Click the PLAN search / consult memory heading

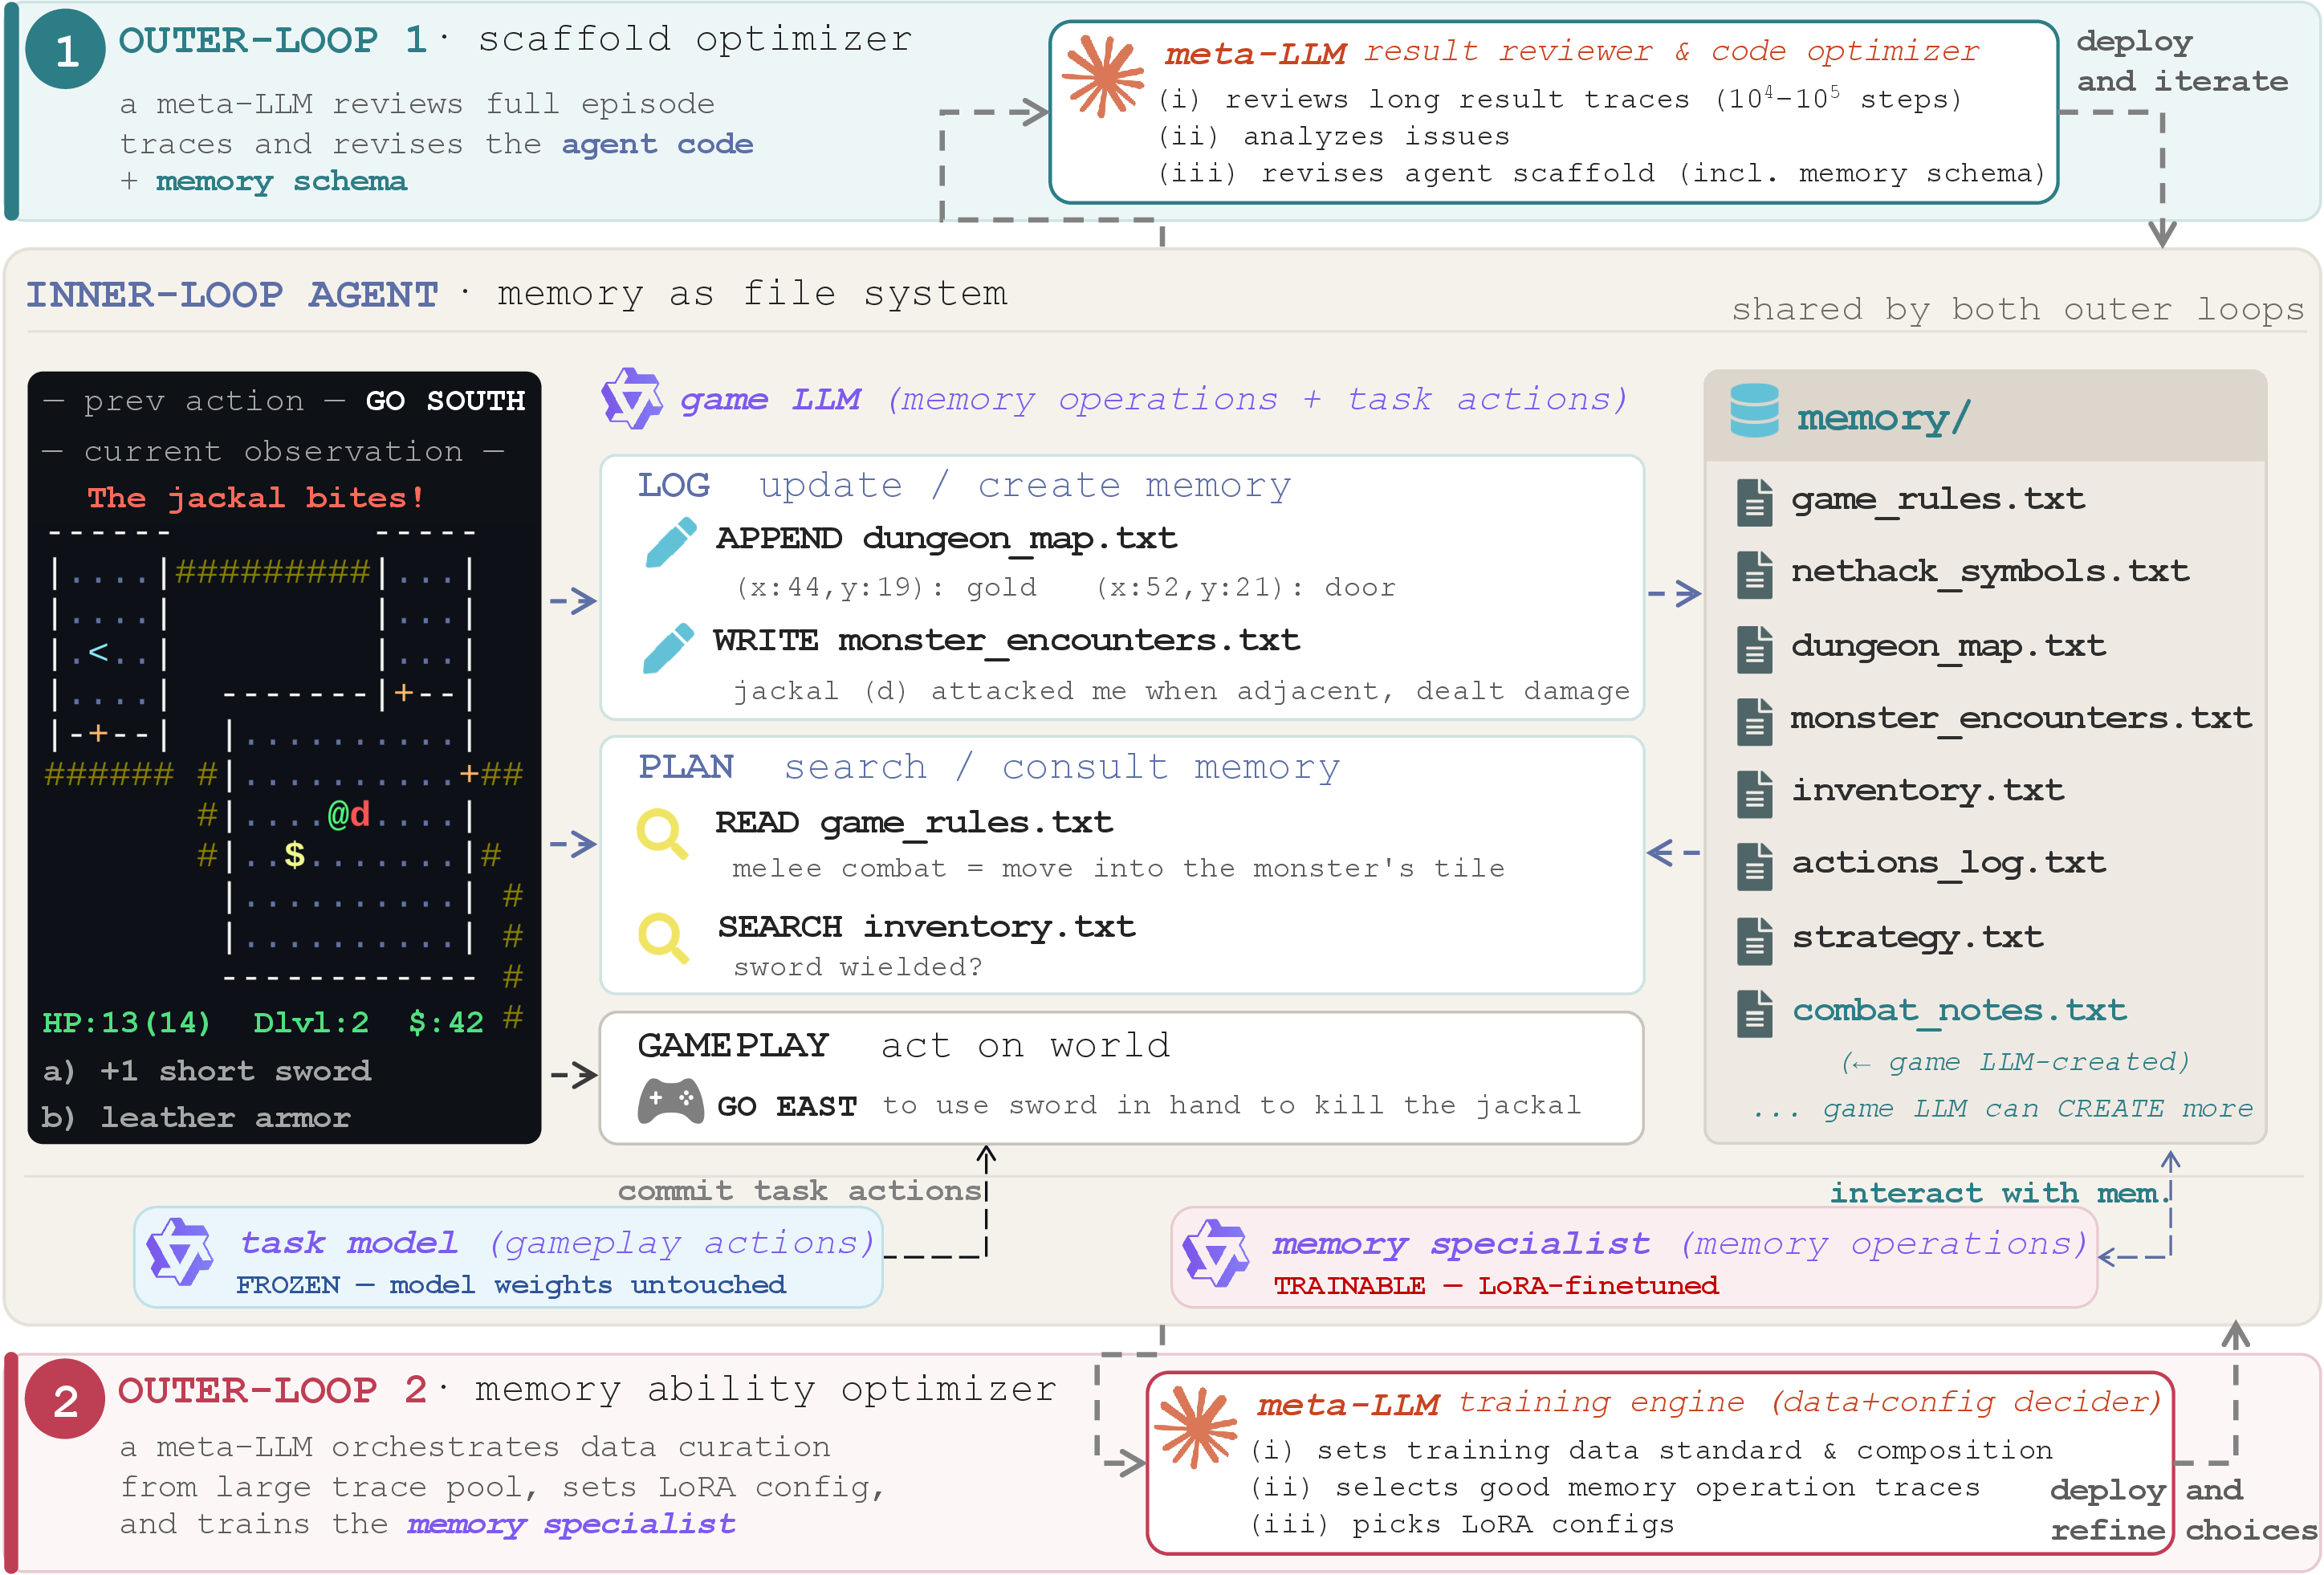[x=989, y=767]
